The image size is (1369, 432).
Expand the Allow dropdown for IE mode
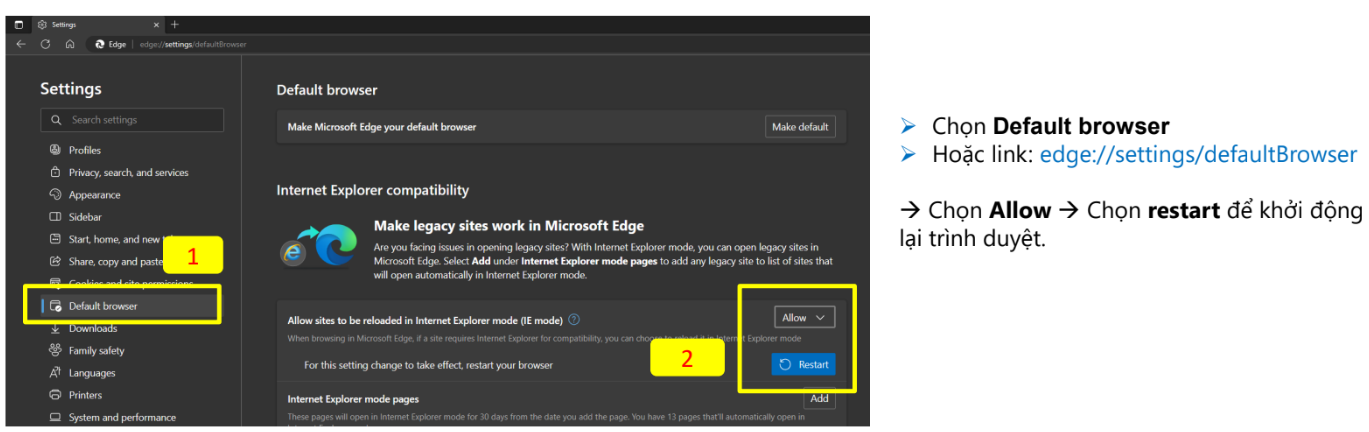(x=804, y=318)
